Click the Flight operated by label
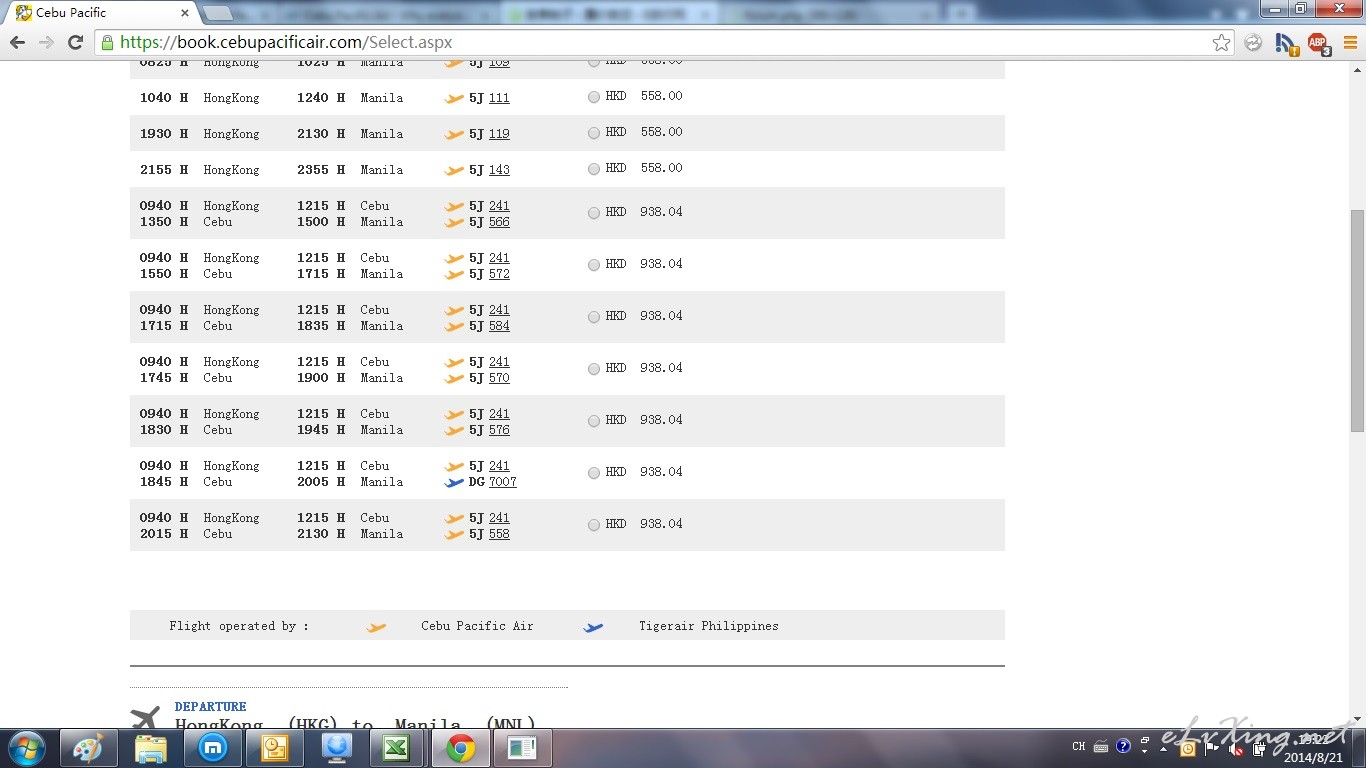This screenshot has height=768, width=1366. tap(239, 626)
